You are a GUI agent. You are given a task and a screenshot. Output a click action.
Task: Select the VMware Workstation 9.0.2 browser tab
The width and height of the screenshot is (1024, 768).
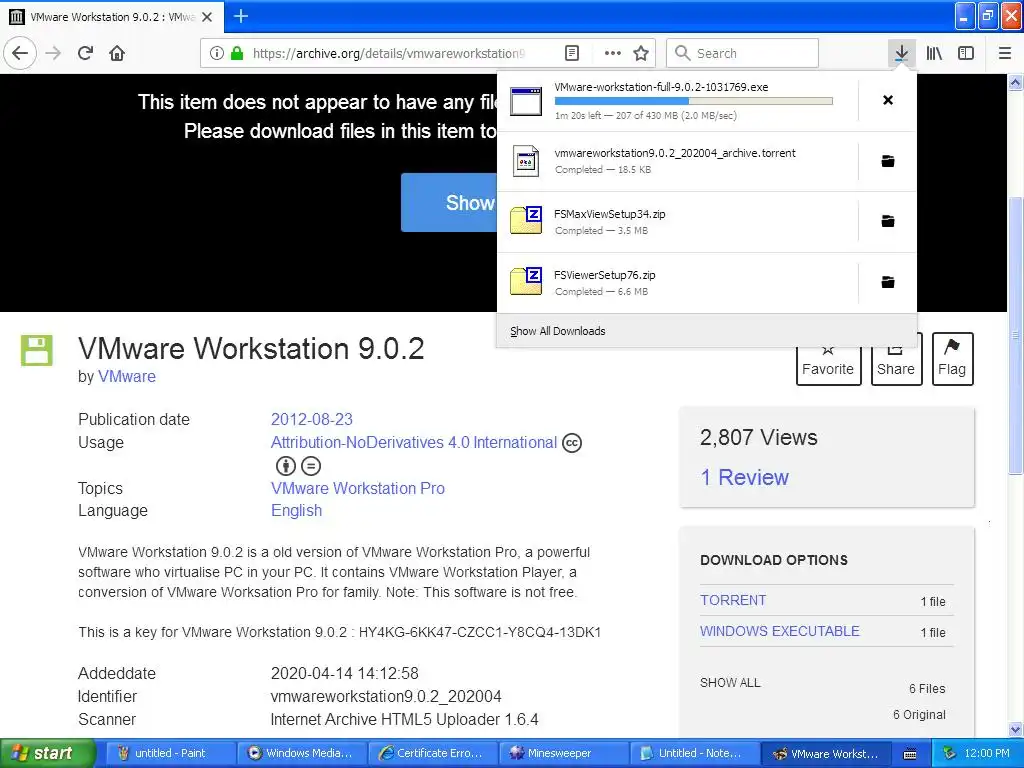click(x=112, y=17)
